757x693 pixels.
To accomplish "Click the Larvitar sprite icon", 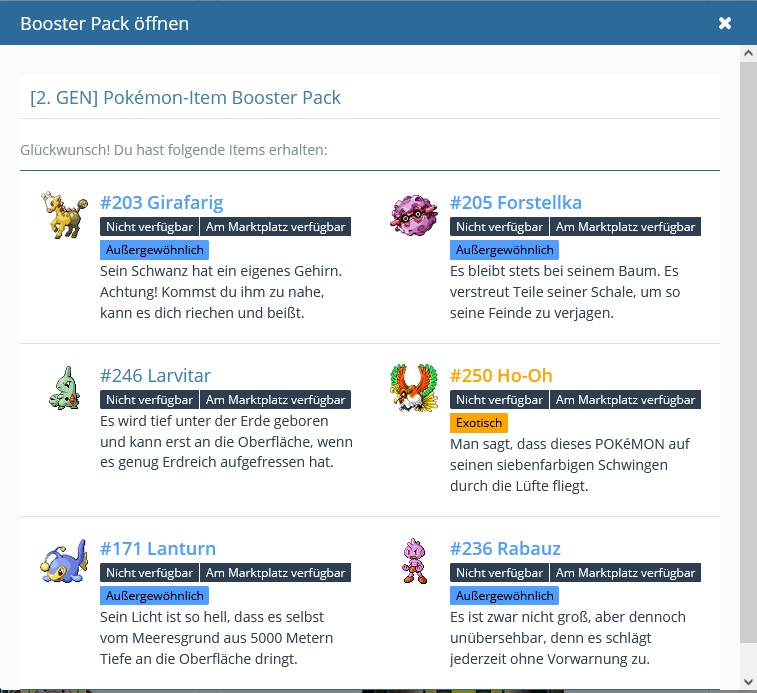I will pos(64,388).
